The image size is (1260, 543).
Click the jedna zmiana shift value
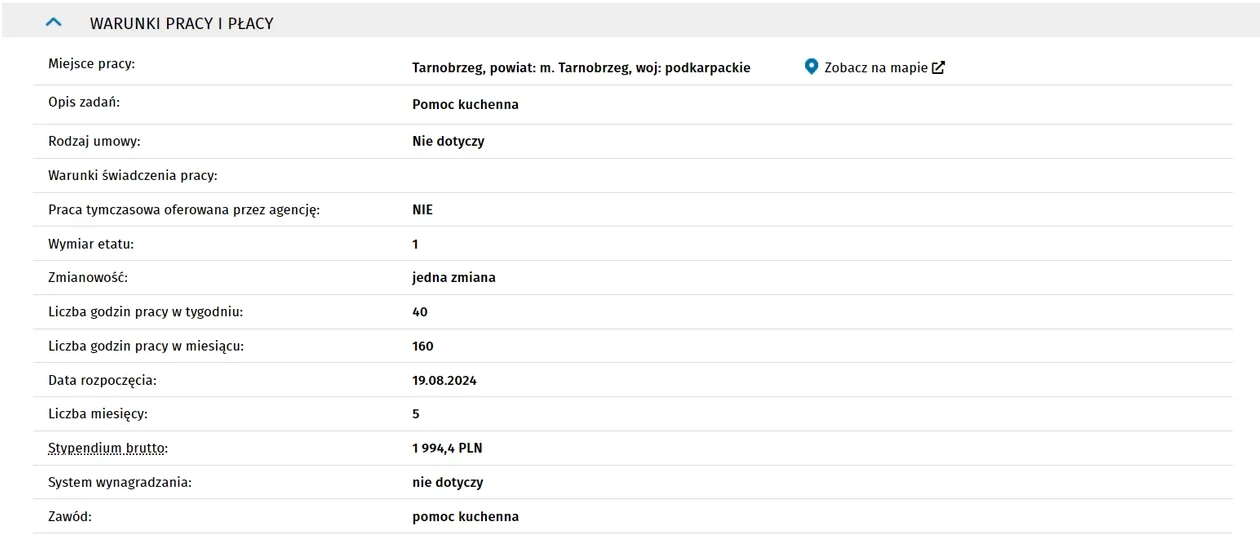click(454, 277)
